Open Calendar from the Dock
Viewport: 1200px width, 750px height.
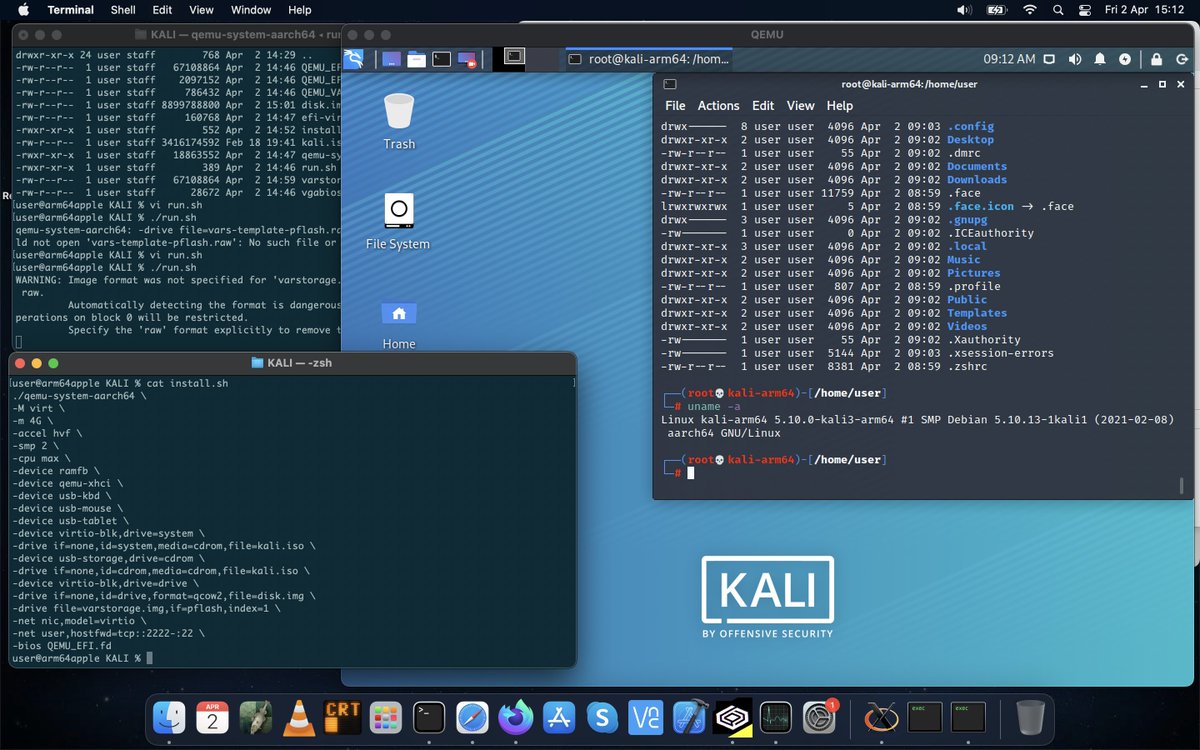pos(213,716)
